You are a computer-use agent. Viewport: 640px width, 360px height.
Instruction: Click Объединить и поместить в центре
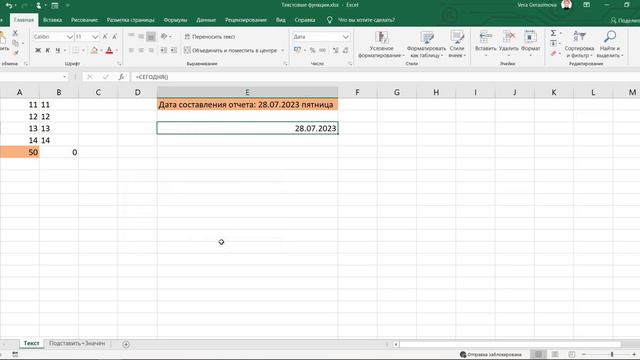click(x=231, y=50)
